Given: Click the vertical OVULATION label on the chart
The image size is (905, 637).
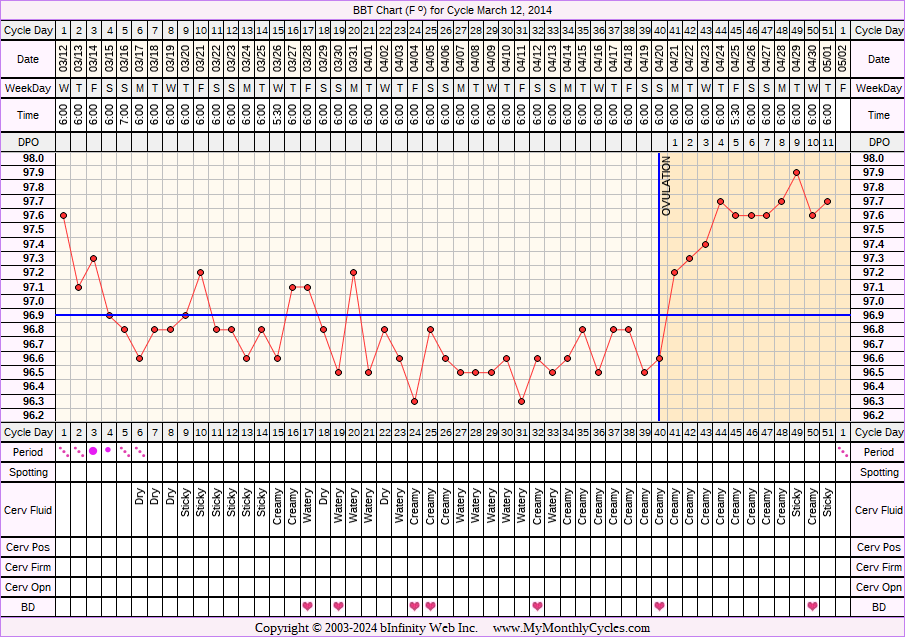Looking at the screenshot, I should [667, 186].
